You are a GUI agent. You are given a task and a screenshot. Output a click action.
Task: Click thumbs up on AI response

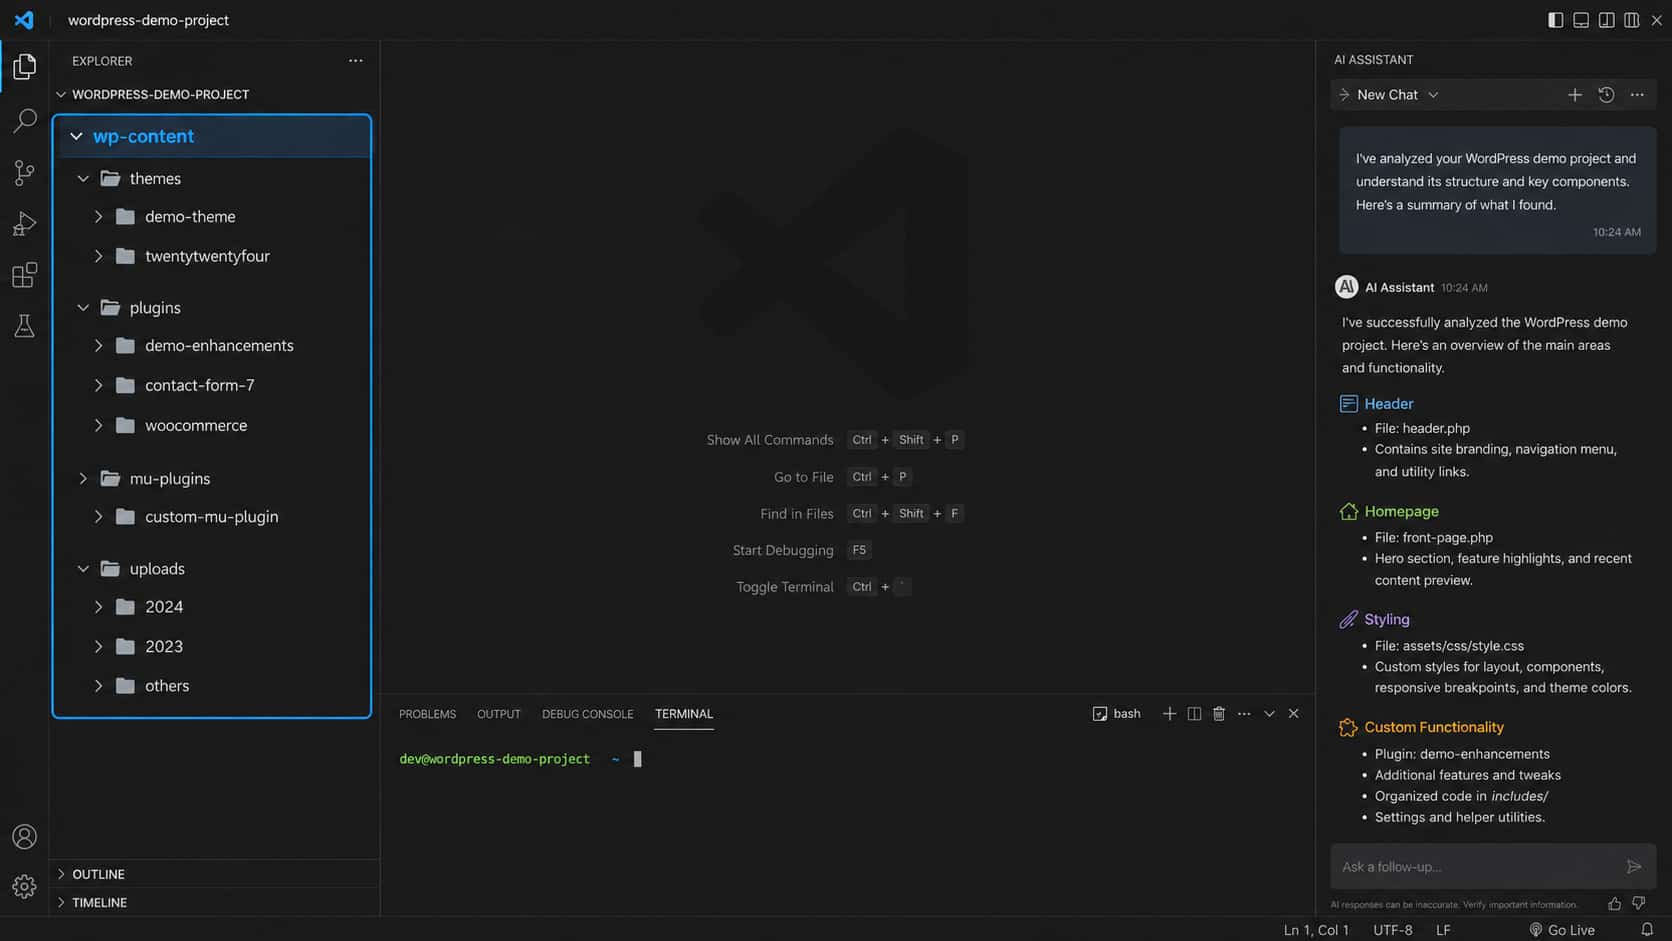point(1614,903)
